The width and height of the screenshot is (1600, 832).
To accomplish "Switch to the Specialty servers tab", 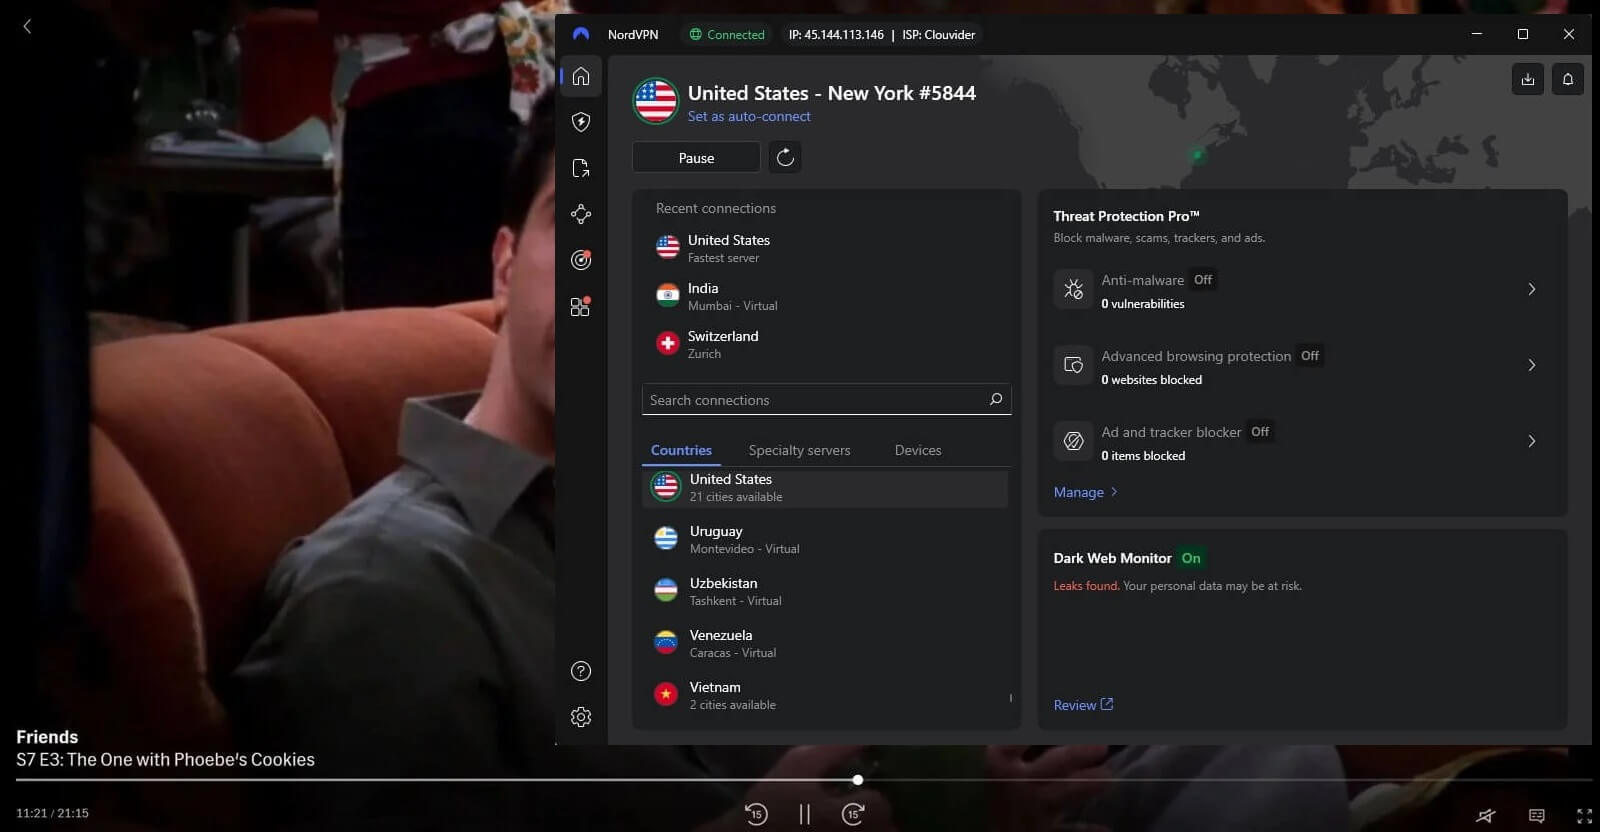I will pyautogui.click(x=799, y=450).
